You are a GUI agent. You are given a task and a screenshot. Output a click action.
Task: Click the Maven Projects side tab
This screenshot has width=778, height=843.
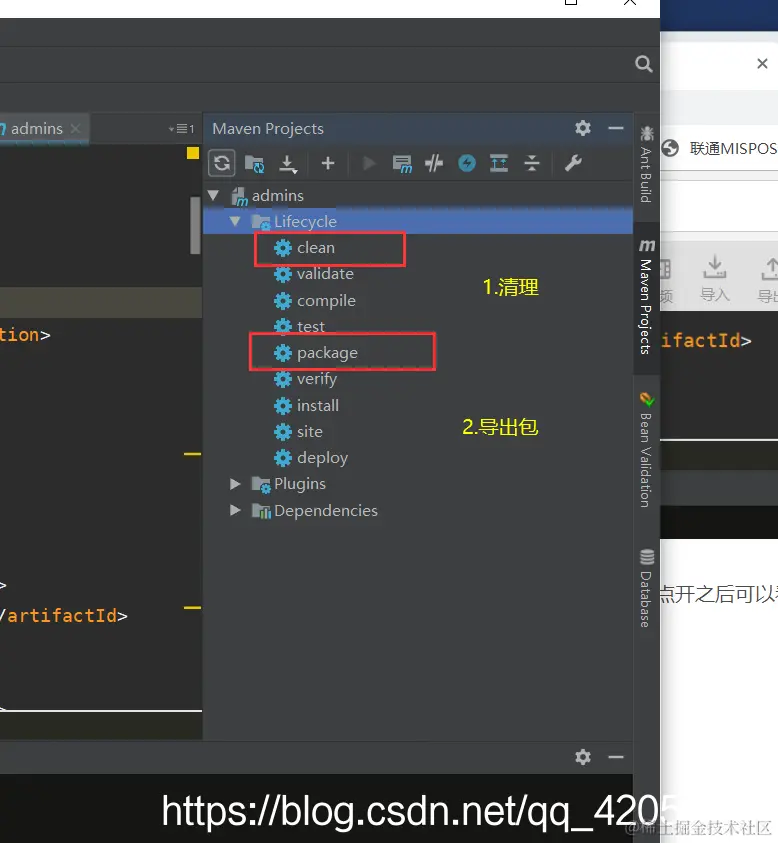(646, 297)
